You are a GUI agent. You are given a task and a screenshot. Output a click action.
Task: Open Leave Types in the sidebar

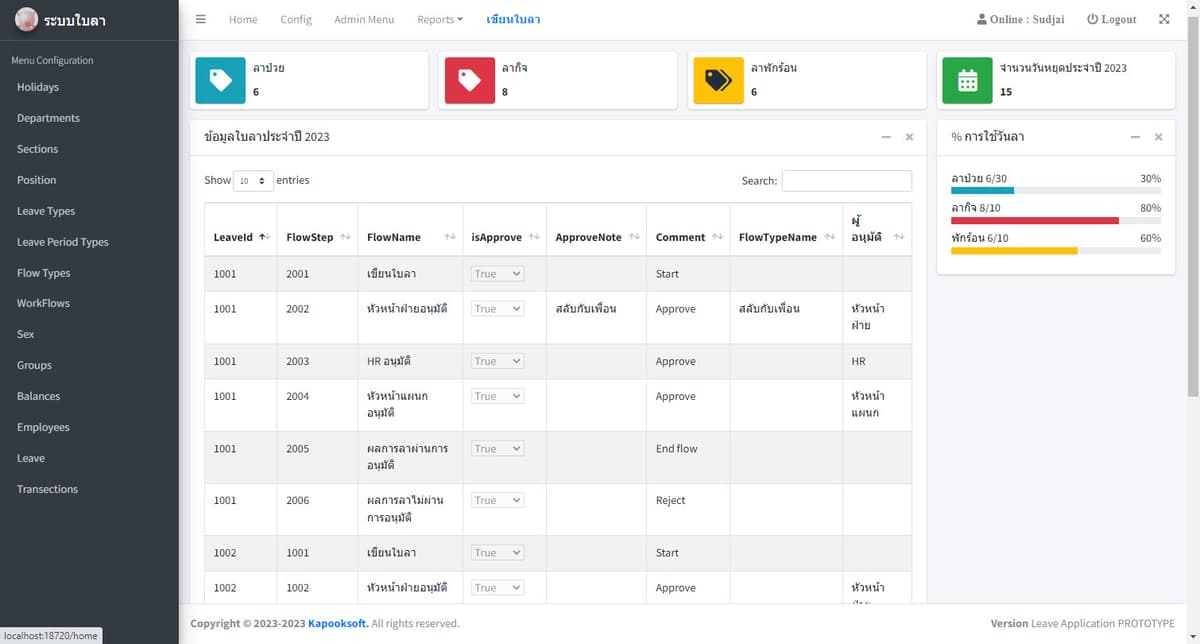(46, 211)
